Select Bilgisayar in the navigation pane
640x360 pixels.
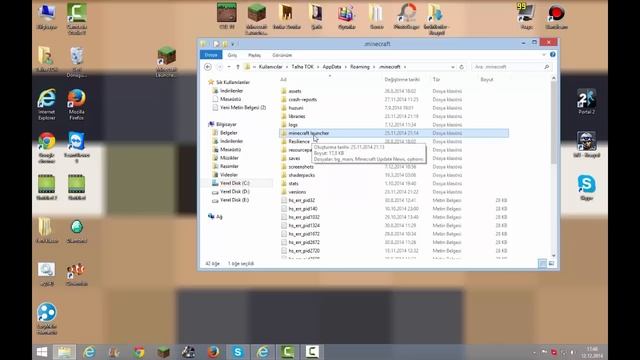[x=226, y=124]
